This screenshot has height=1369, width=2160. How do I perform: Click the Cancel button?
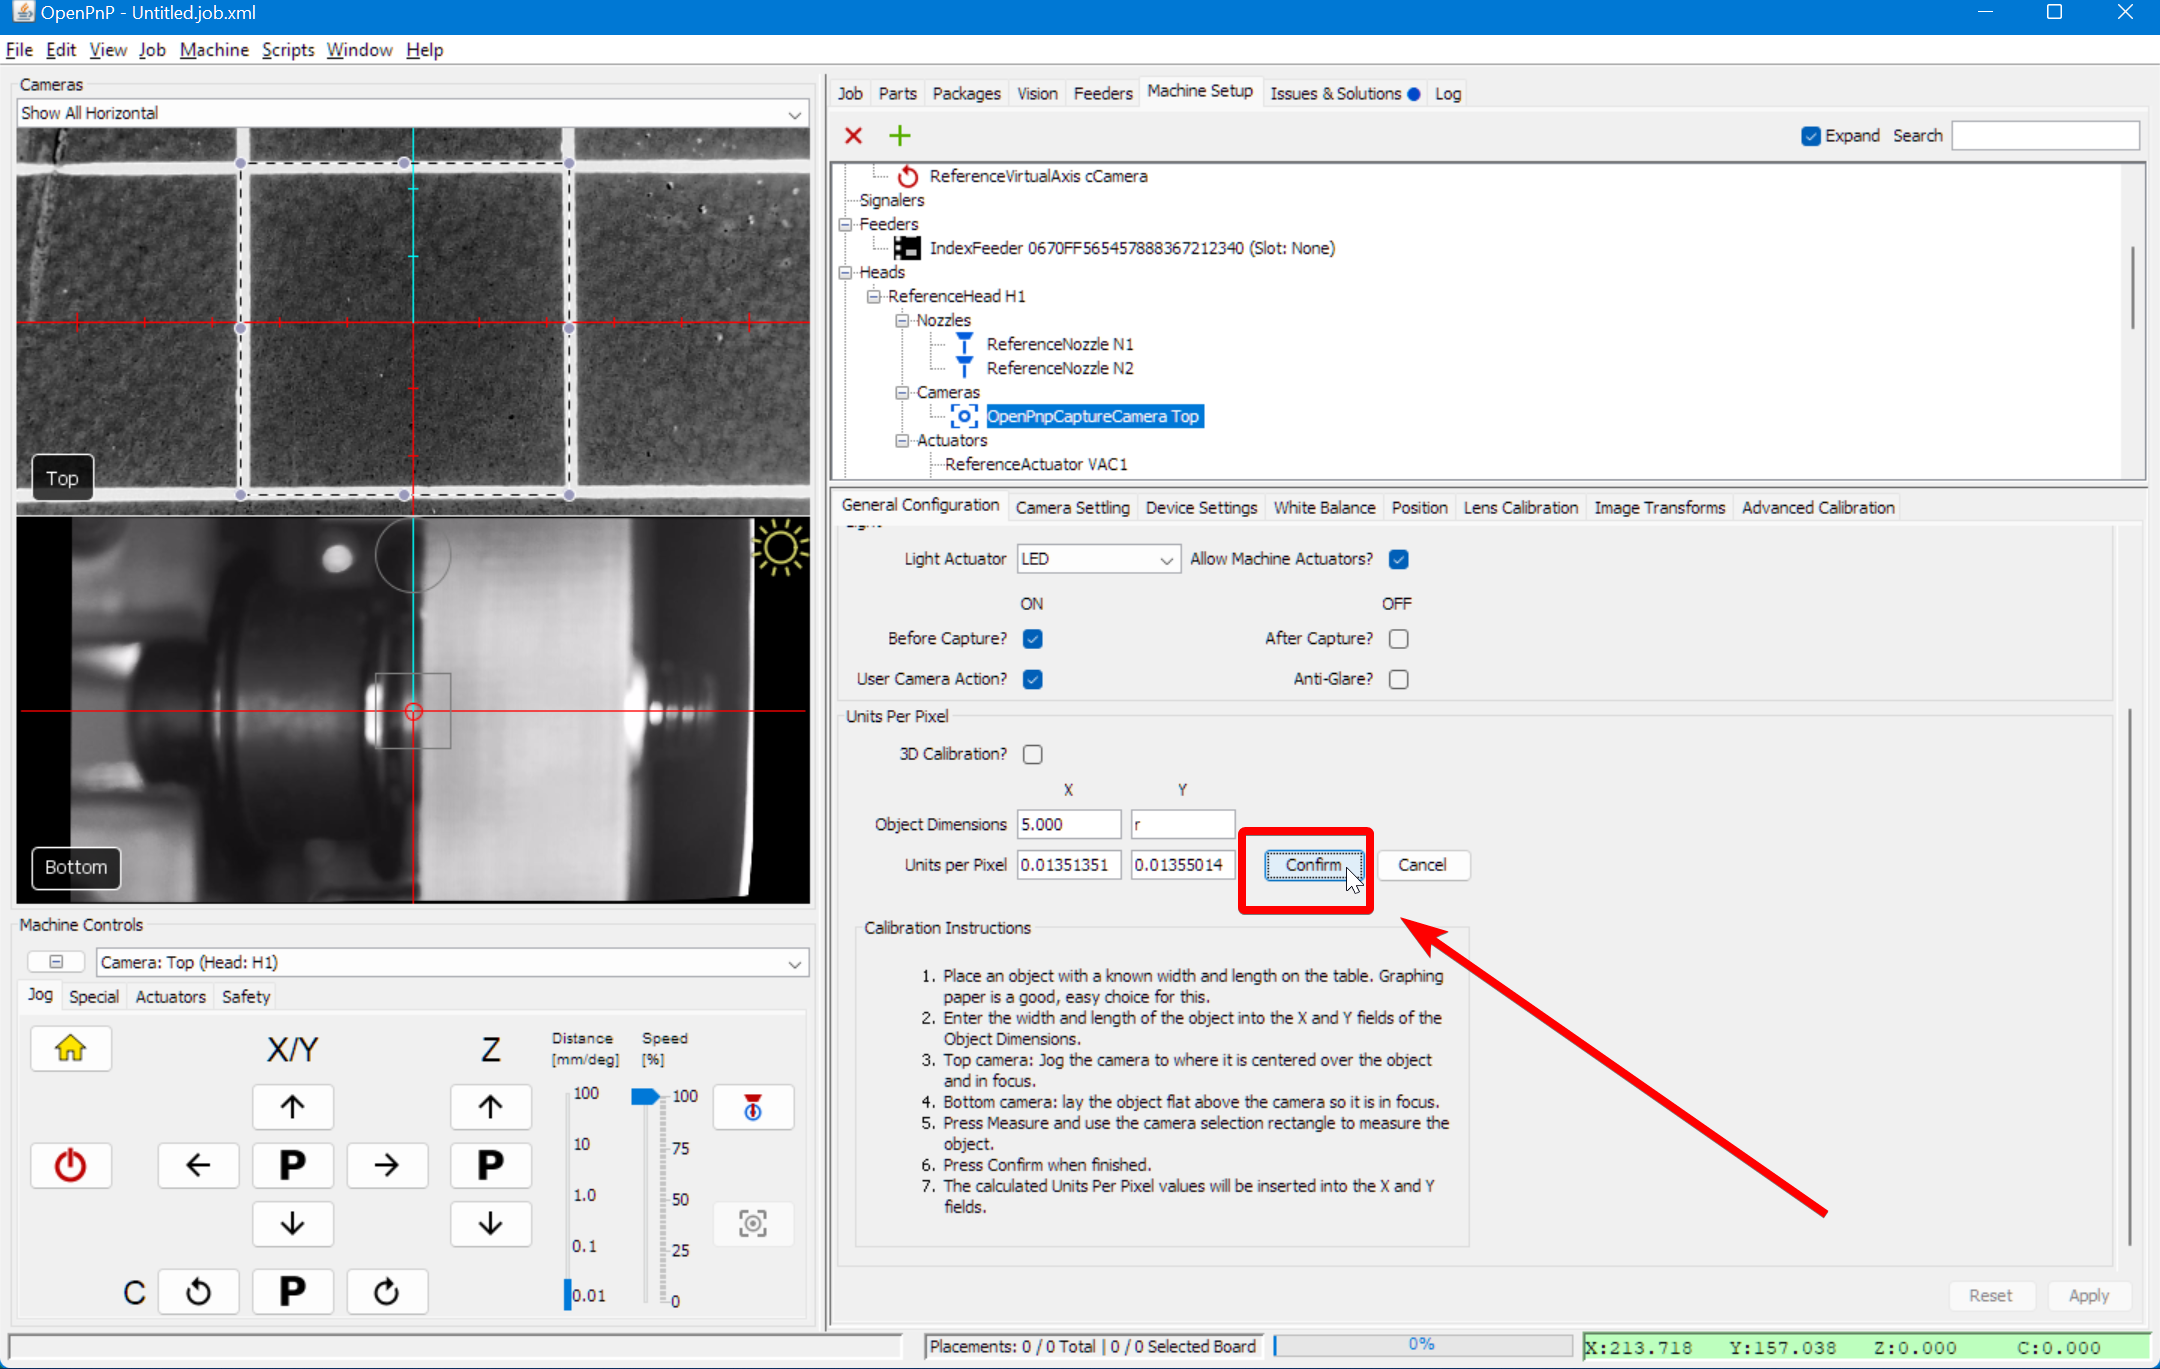pos(1422,865)
